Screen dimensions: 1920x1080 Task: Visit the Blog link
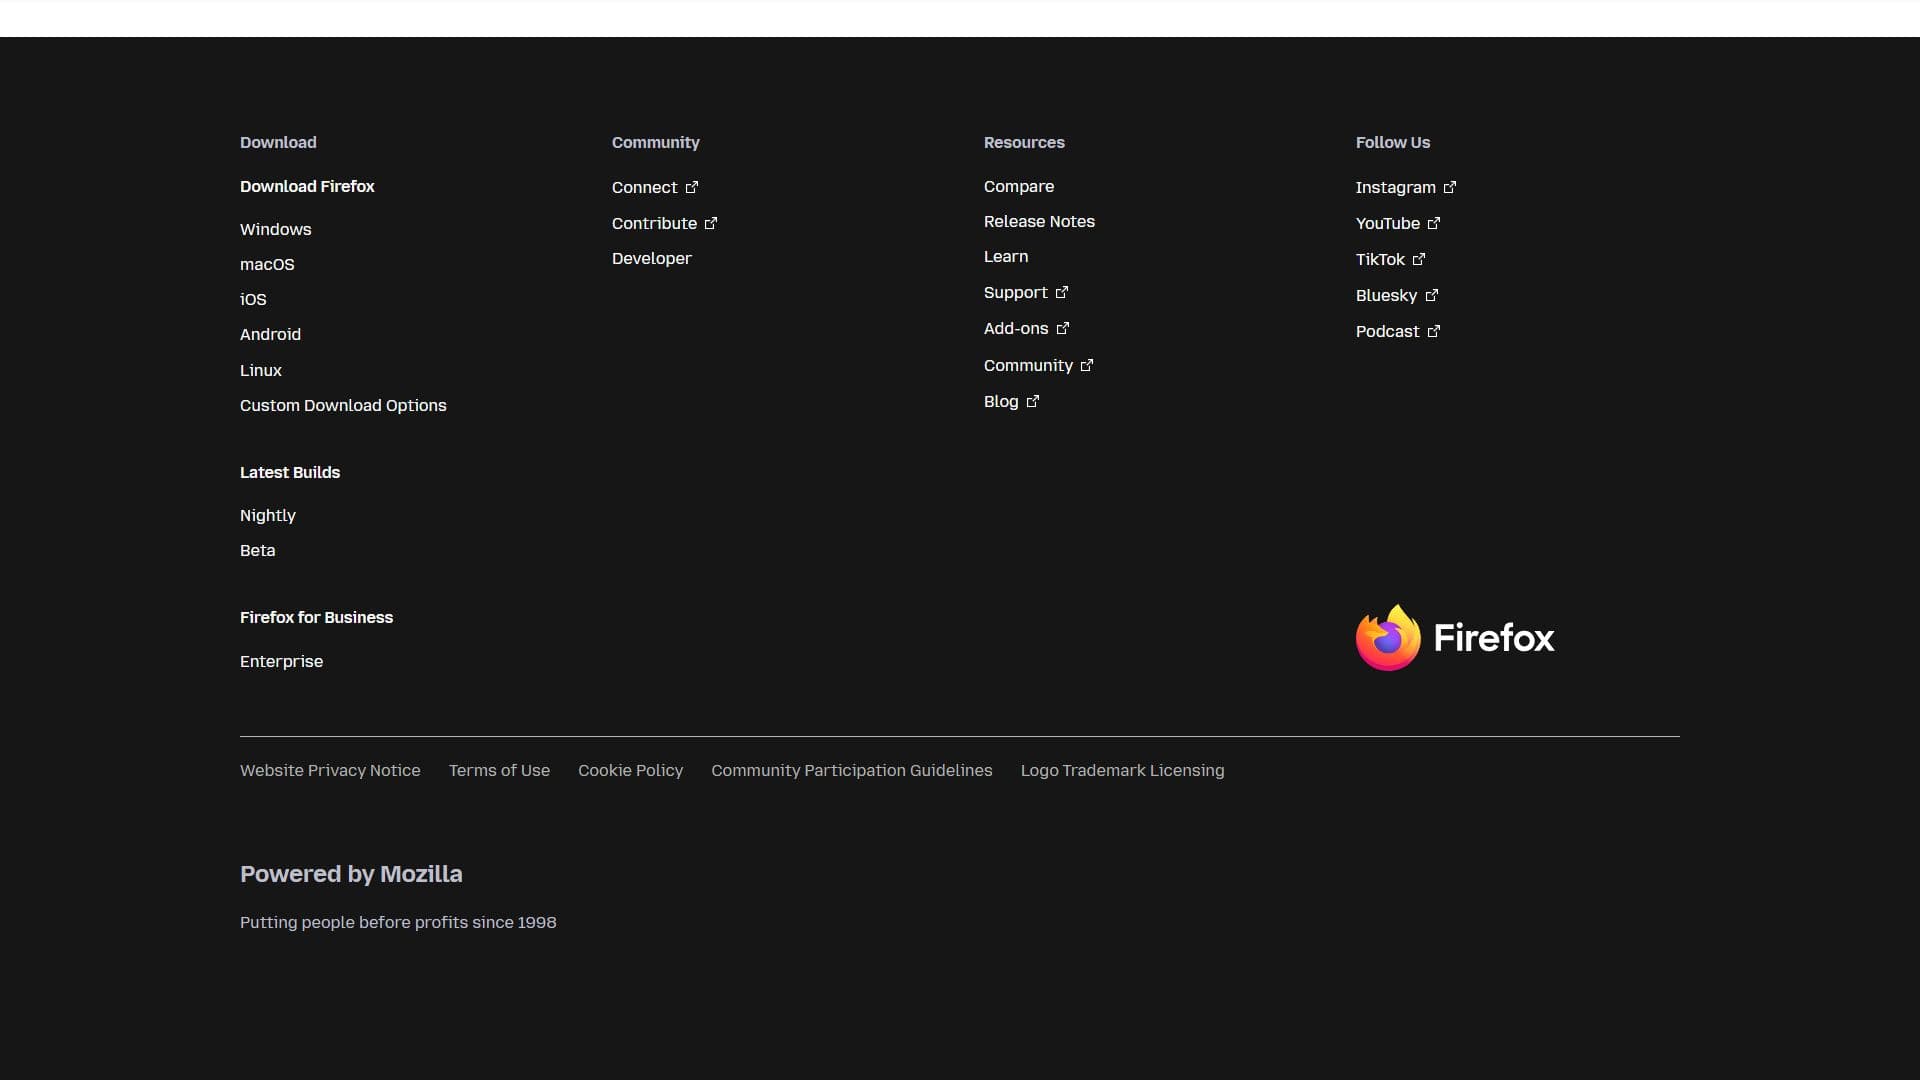(x=1001, y=401)
